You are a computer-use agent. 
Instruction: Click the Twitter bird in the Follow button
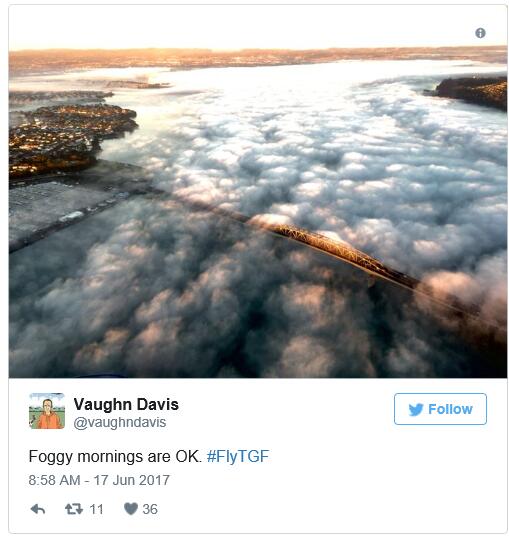(416, 409)
